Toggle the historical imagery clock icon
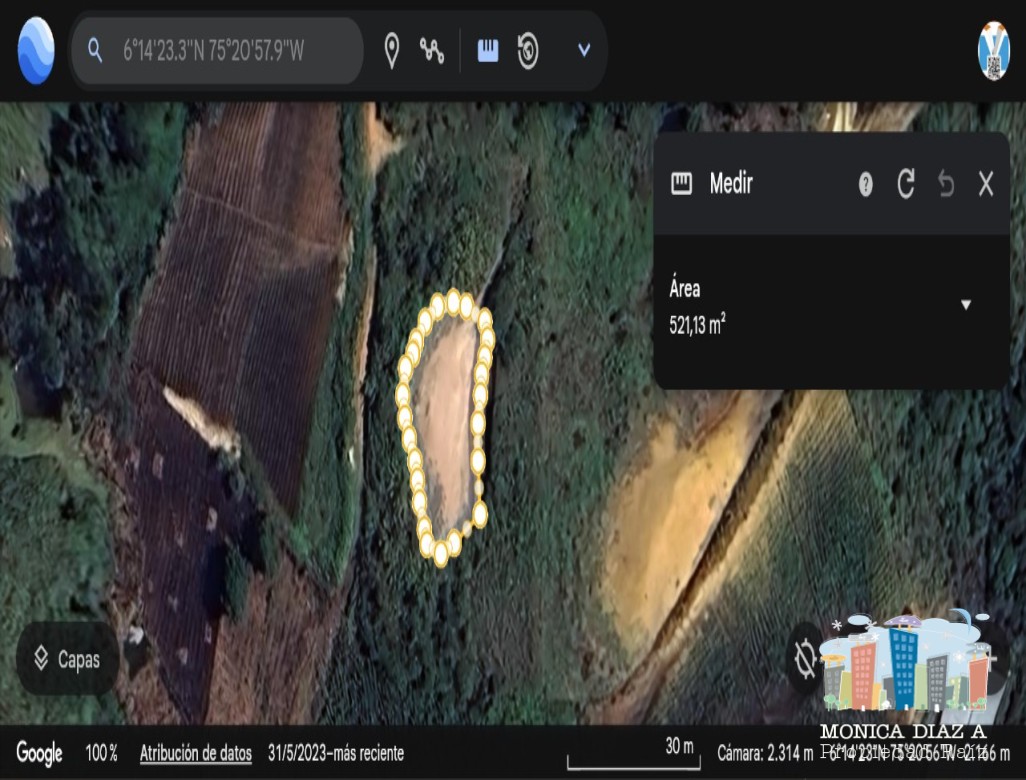The width and height of the screenshot is (1026, 780). [529, 51]
